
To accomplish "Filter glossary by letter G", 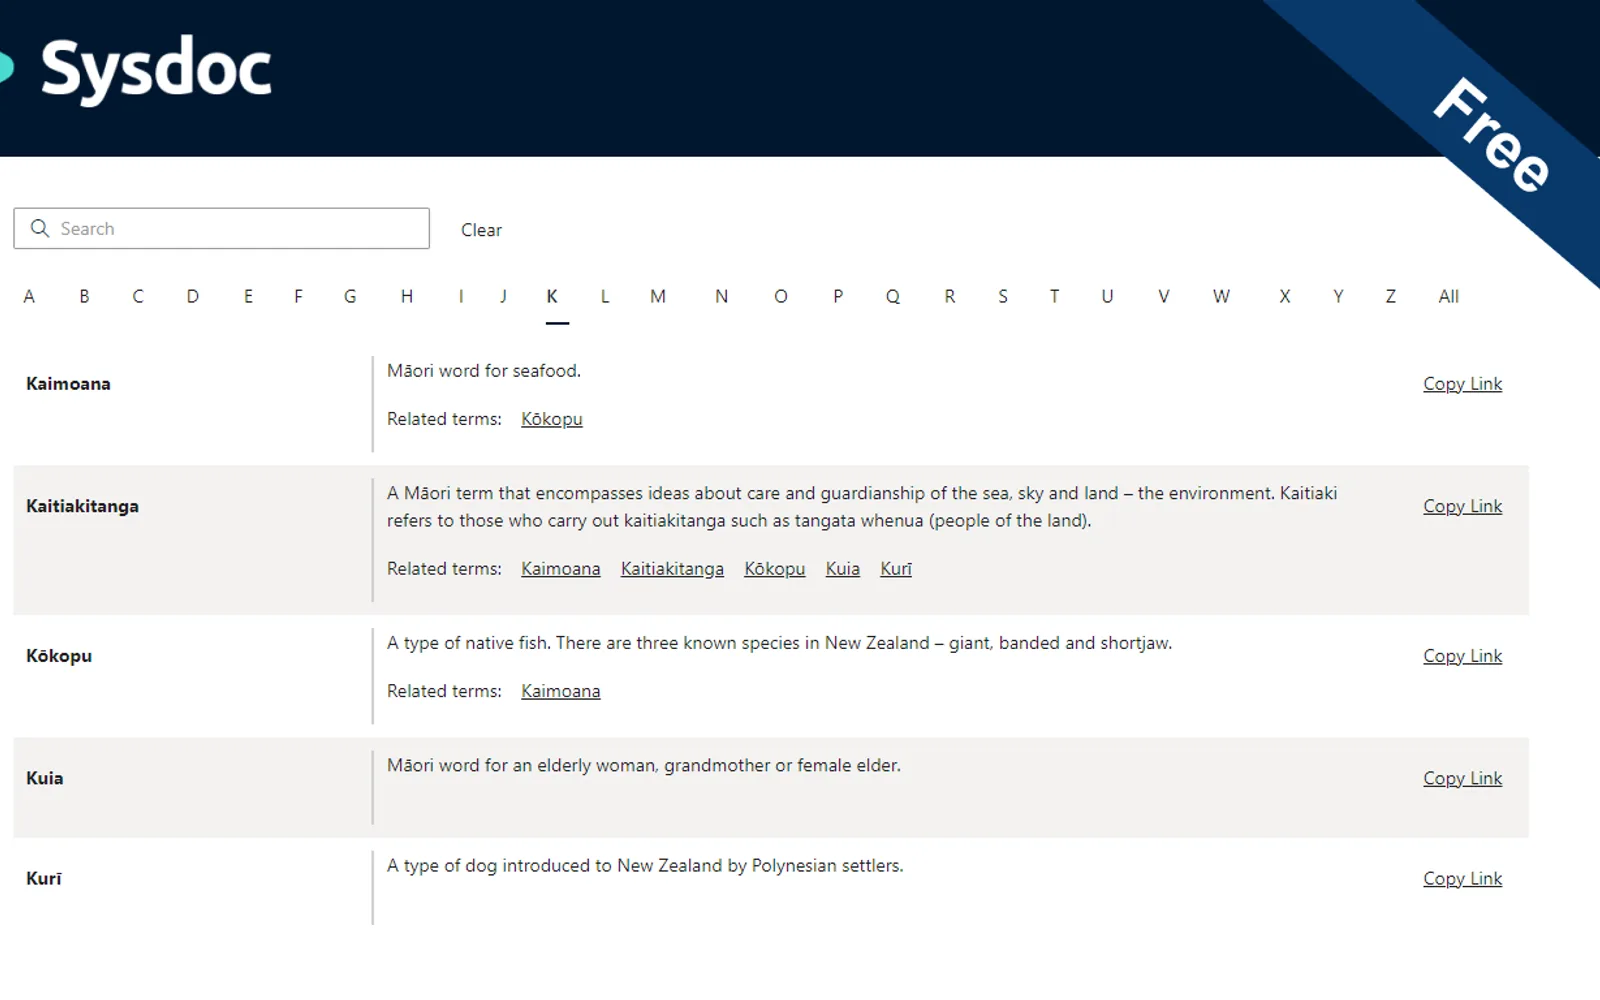I will [x=350, y=296].
